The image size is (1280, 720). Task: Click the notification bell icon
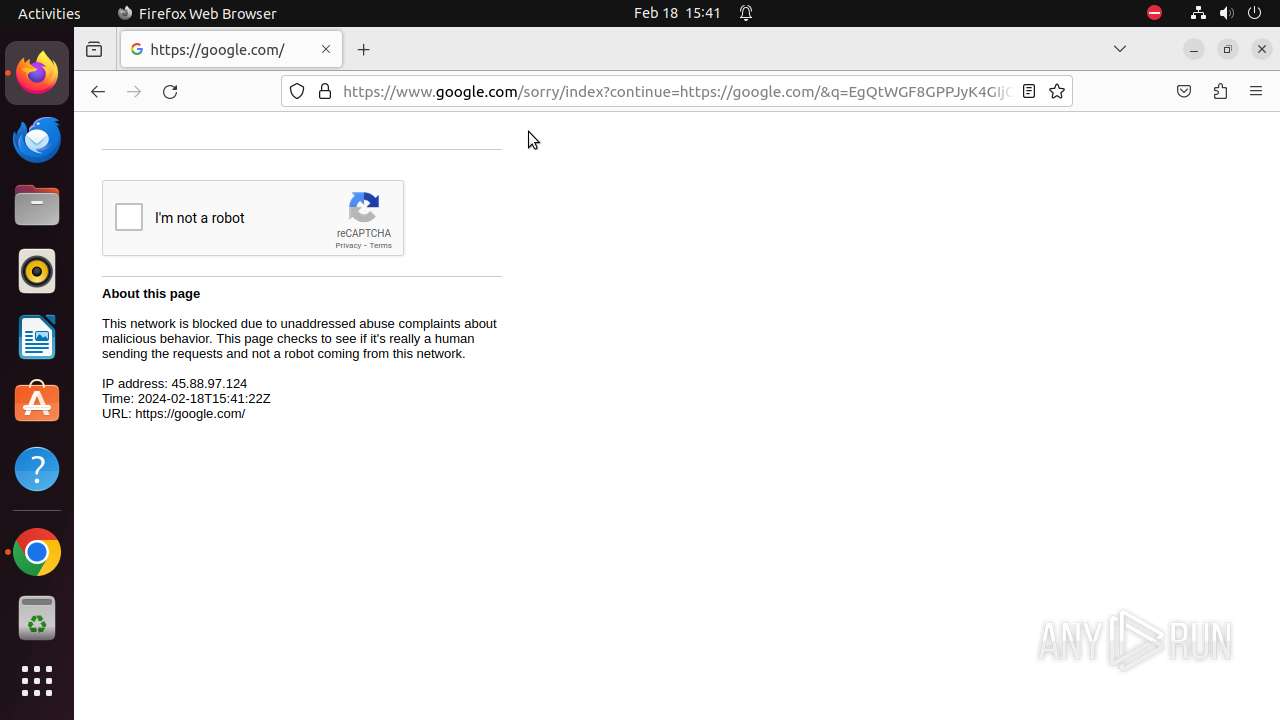(746, 13)
